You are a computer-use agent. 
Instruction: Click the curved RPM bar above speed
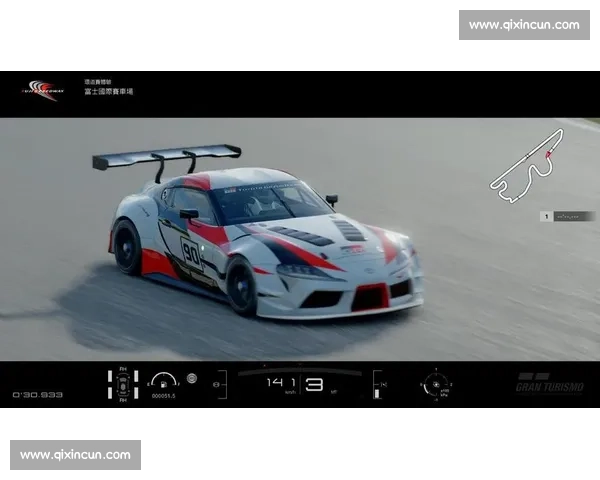pos(299,371)
